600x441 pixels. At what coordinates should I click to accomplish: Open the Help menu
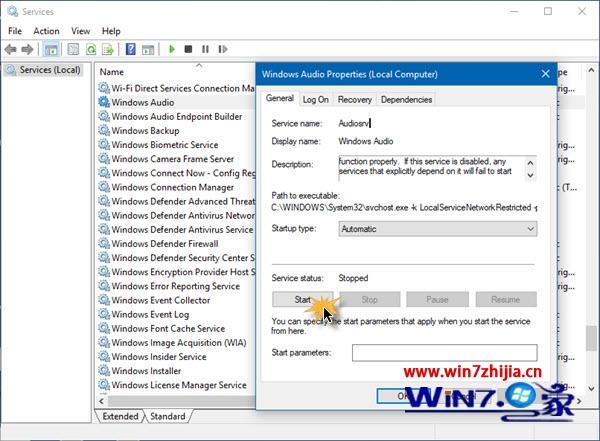coord(111,31)
